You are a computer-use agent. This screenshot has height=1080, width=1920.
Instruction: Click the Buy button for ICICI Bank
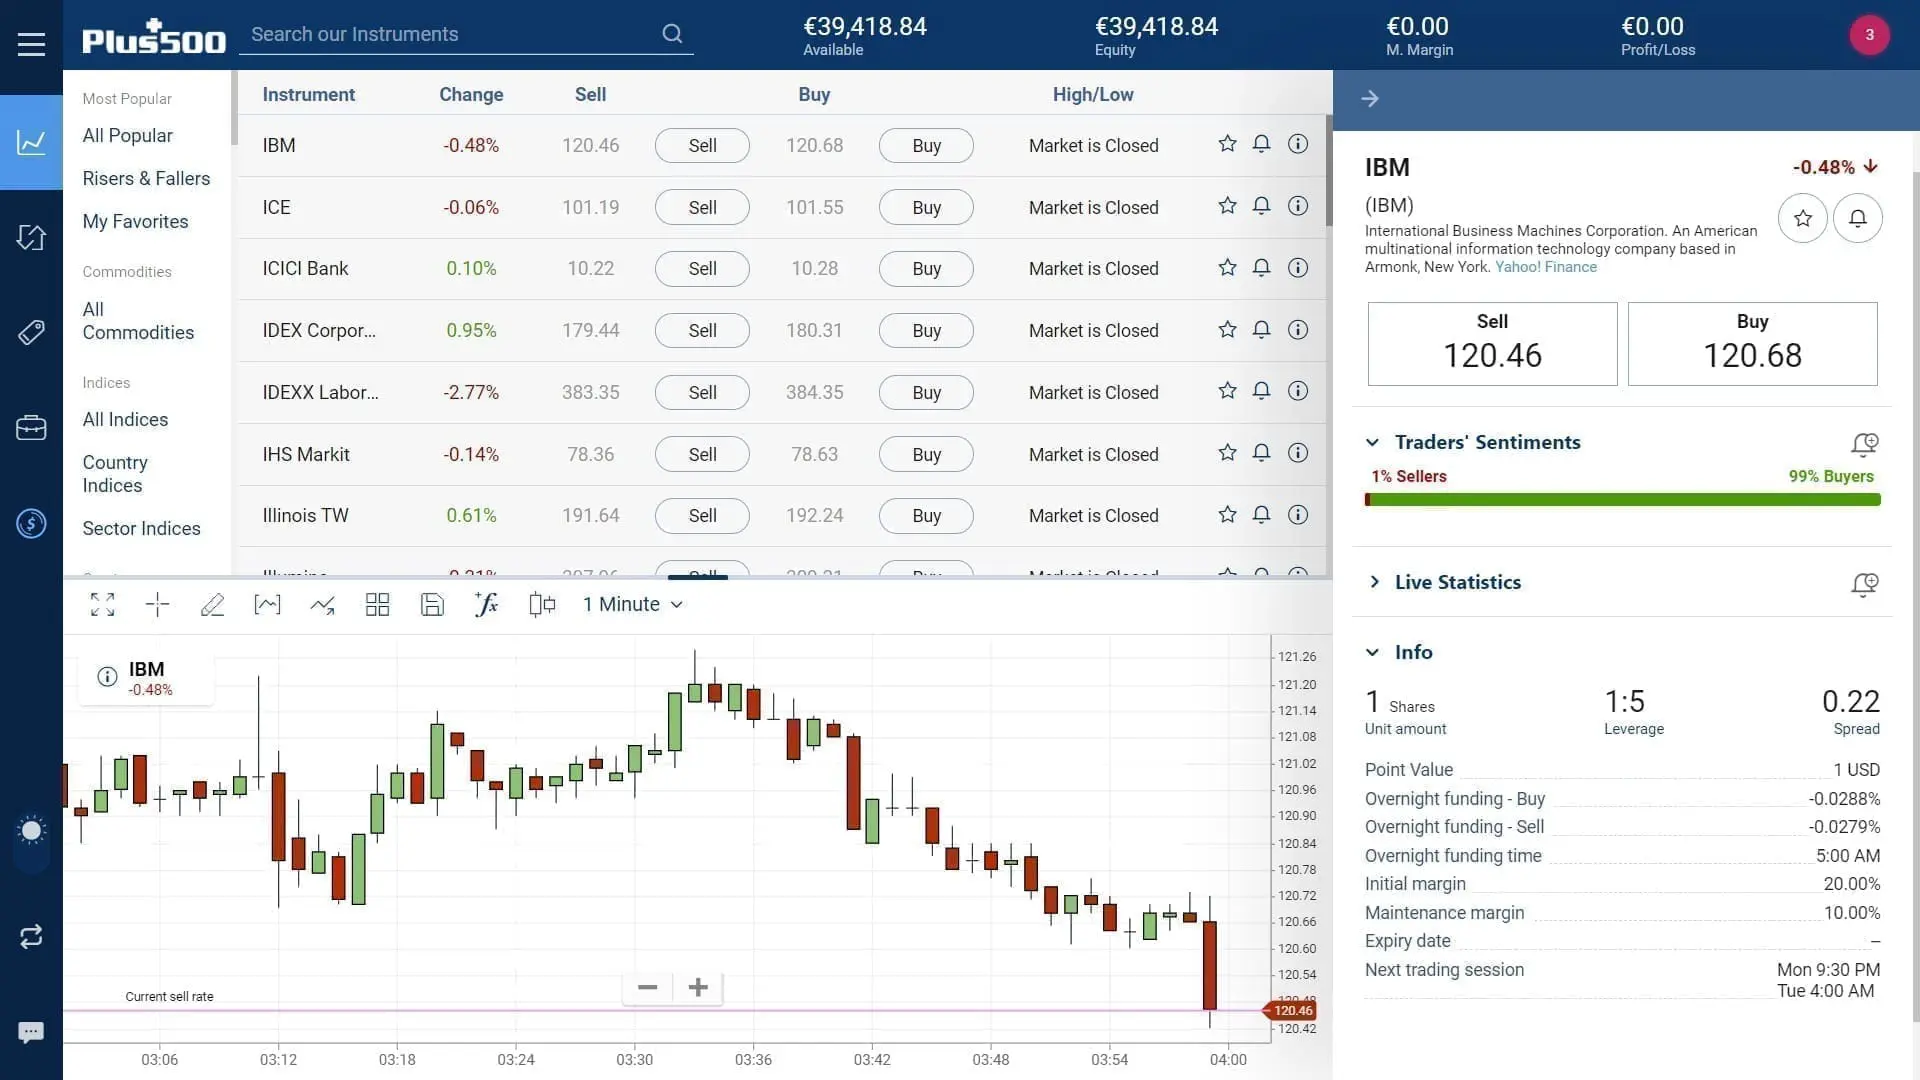pyautogui.click(x=925, y=268)
